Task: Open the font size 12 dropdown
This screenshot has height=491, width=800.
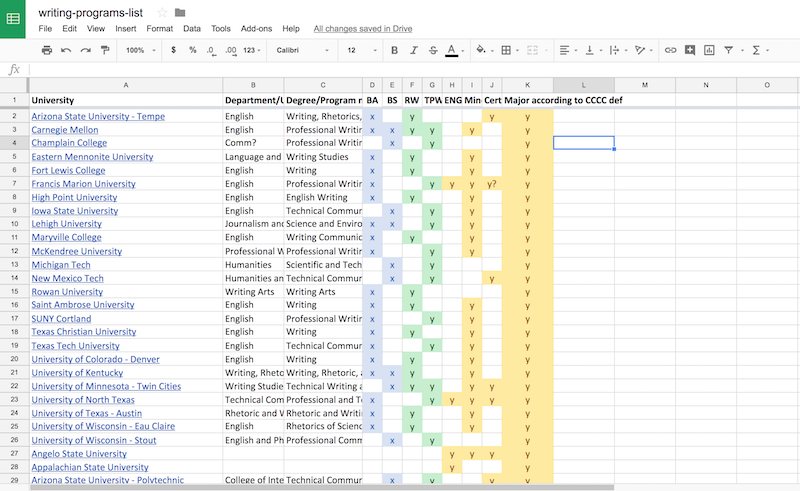Action: 362,50
